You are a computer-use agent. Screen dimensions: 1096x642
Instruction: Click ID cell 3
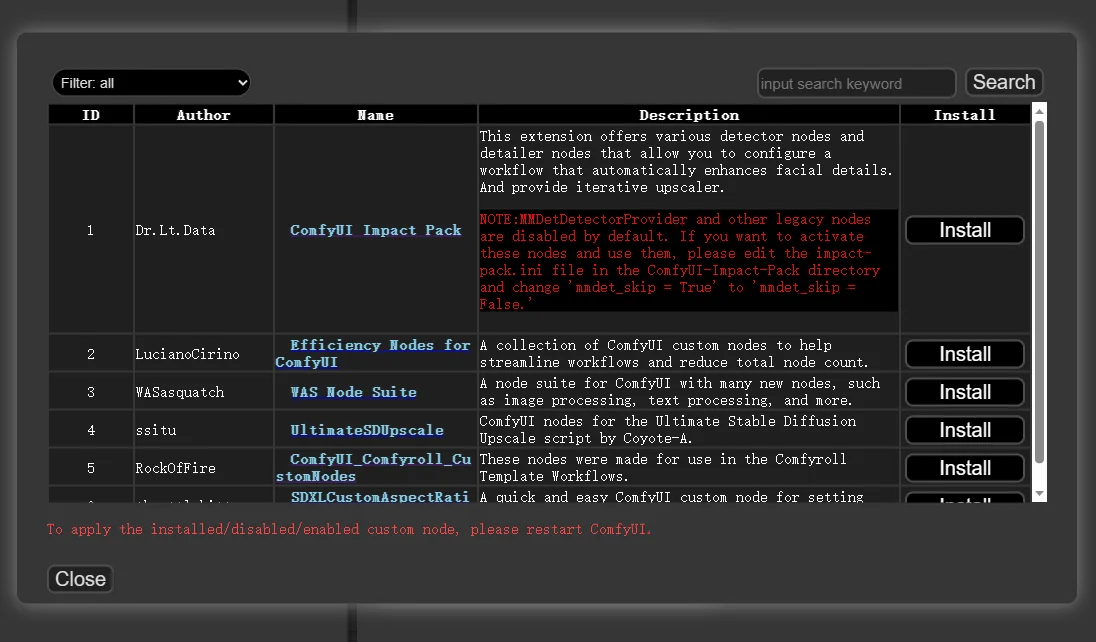[91, 392]
